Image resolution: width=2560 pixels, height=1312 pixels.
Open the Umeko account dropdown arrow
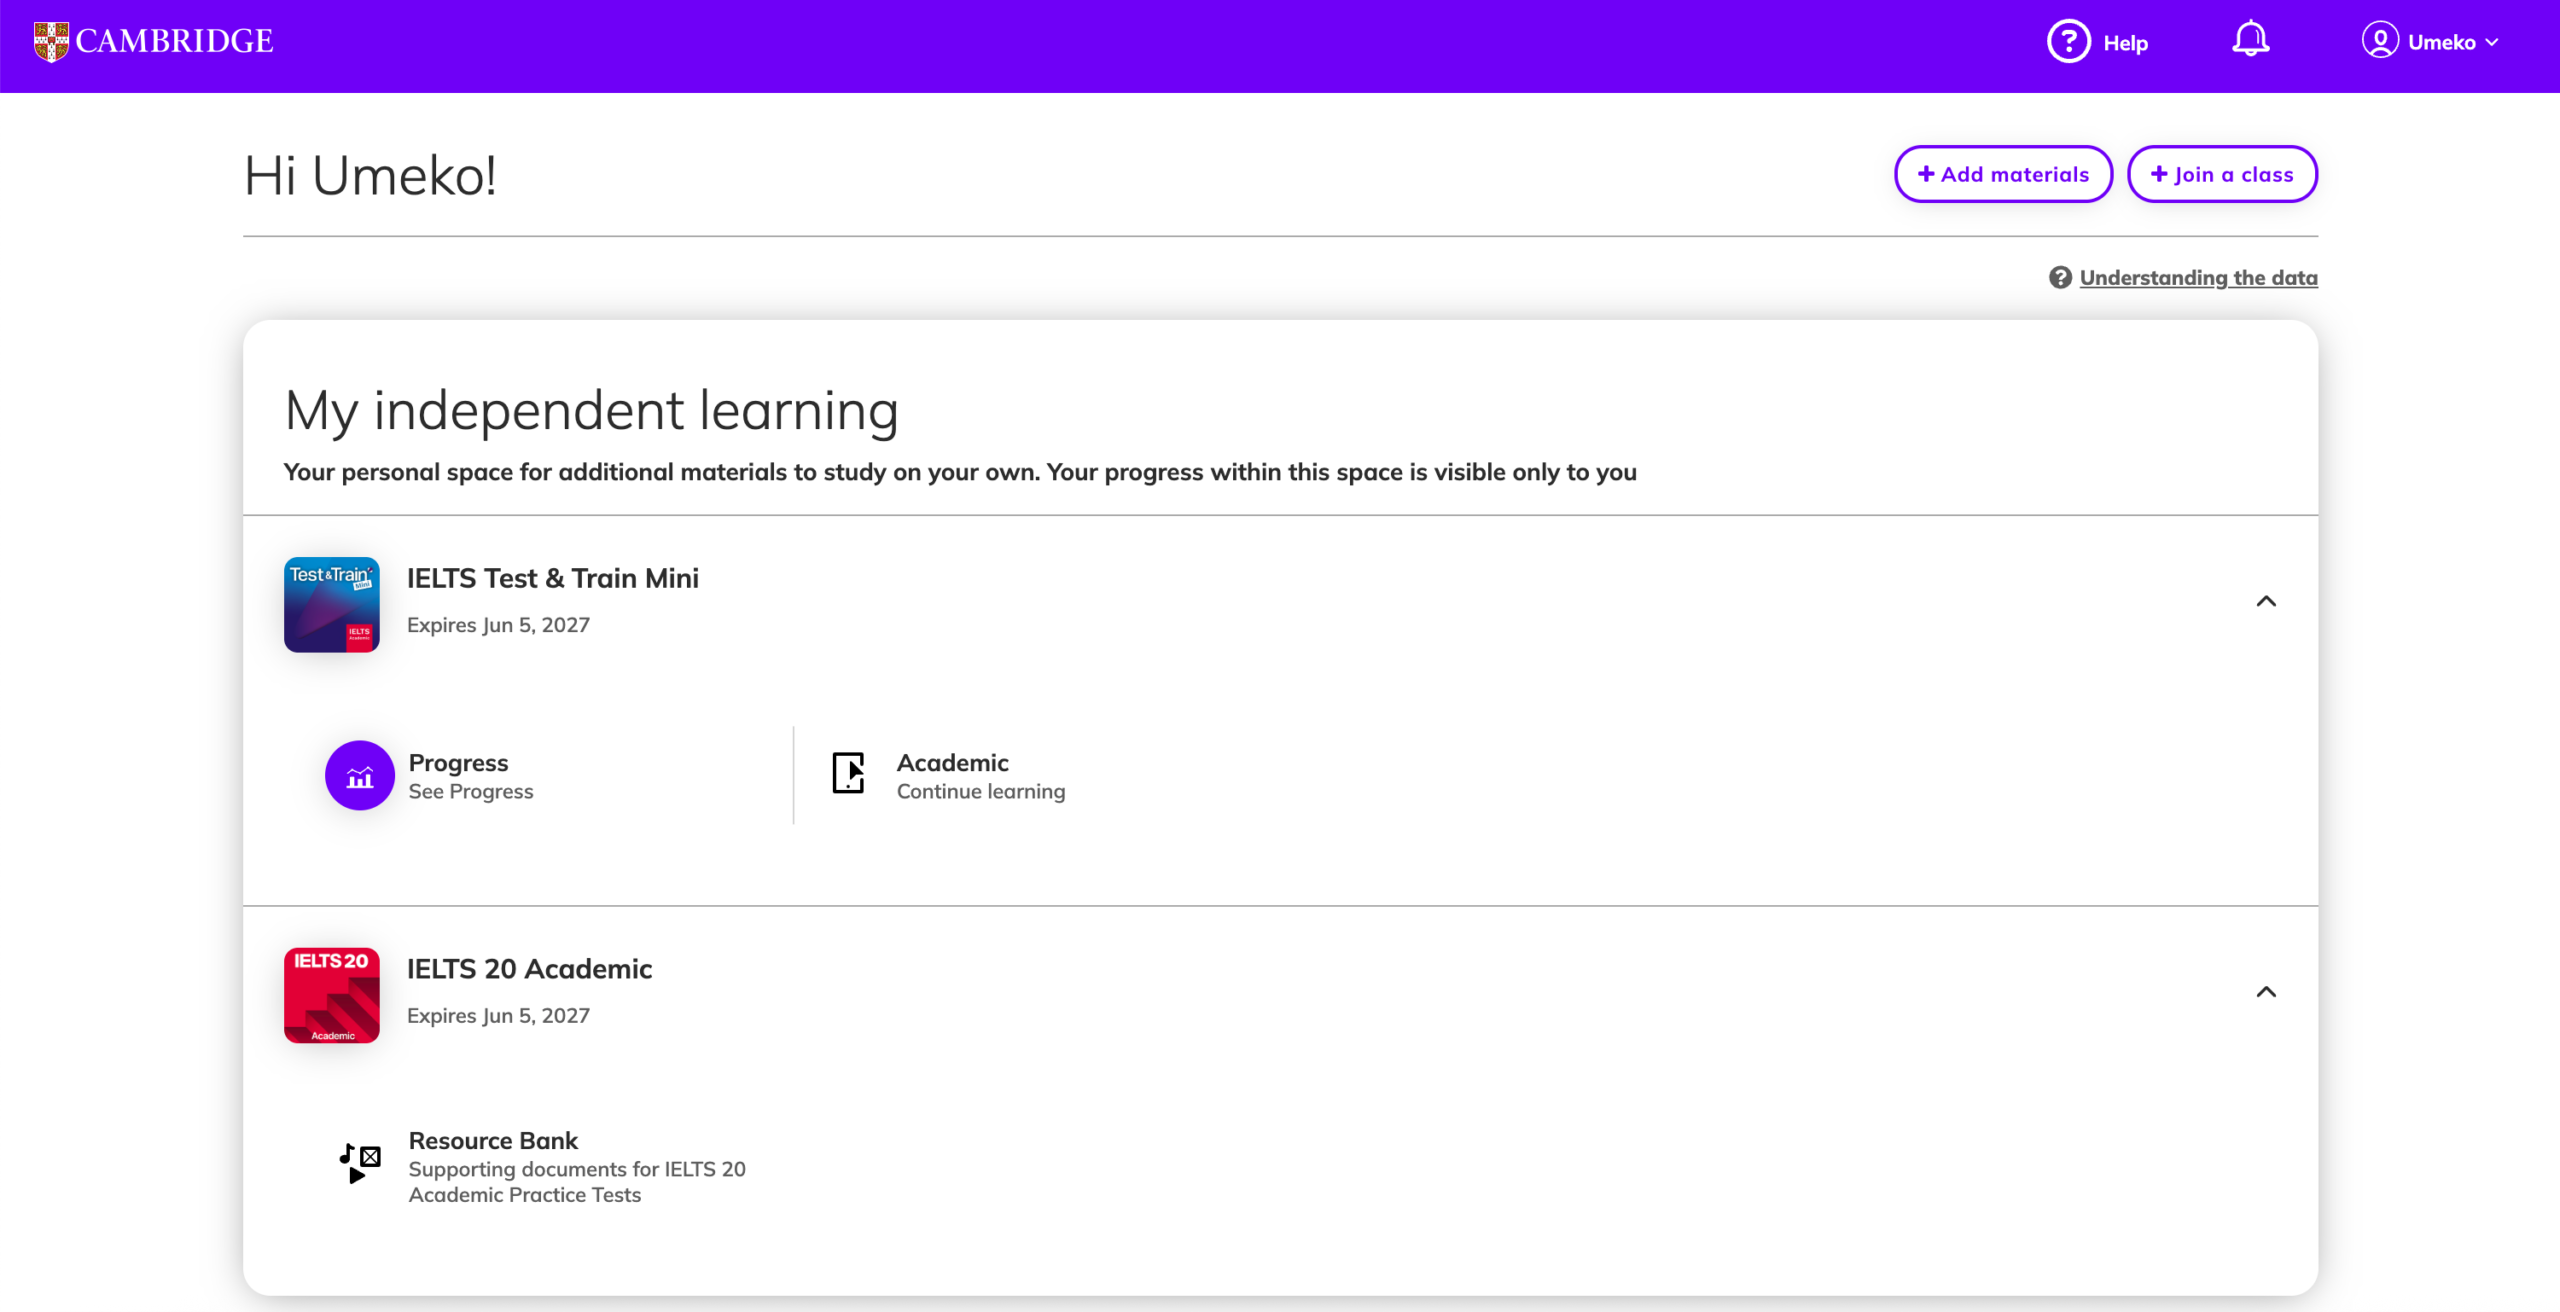(x=2492, y=43)
